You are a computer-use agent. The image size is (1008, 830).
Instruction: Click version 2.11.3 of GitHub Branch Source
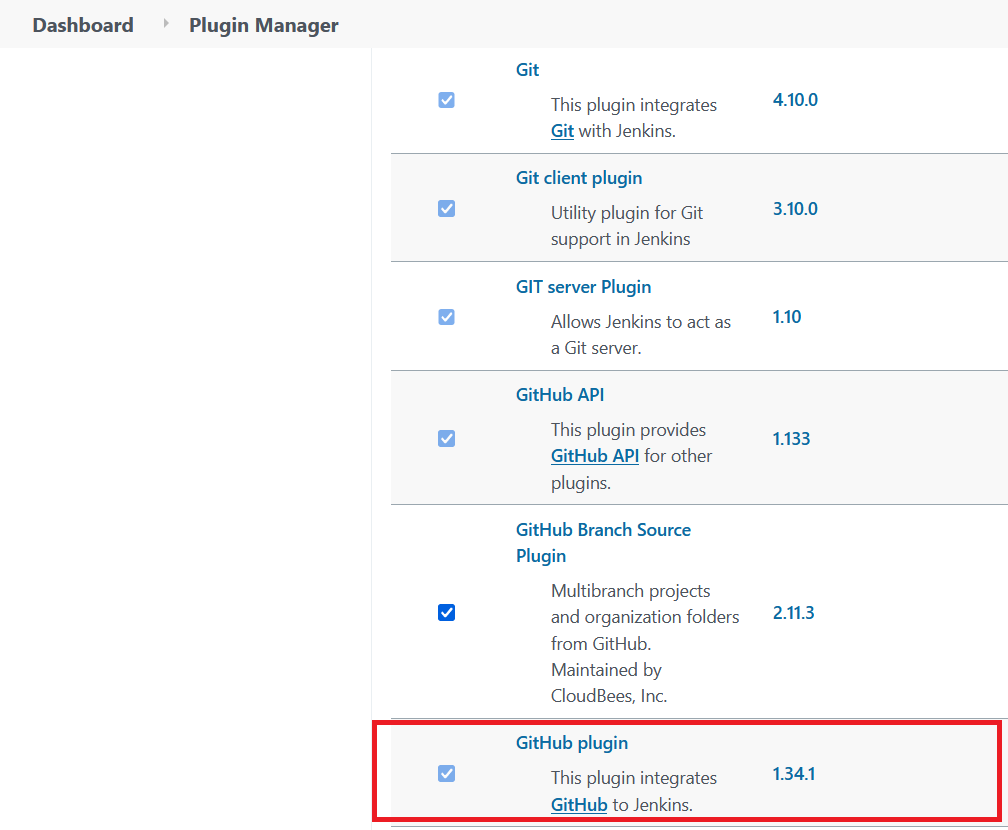793,613
